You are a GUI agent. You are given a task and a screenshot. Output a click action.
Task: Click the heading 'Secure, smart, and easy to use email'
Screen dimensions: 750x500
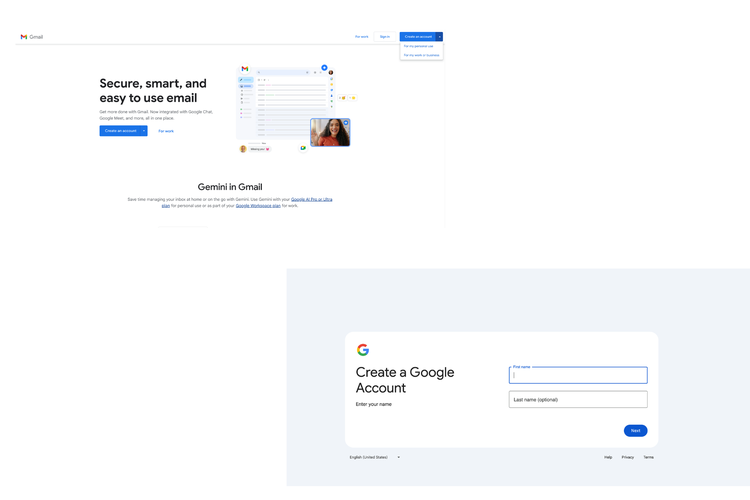click(x=153, y=90)
